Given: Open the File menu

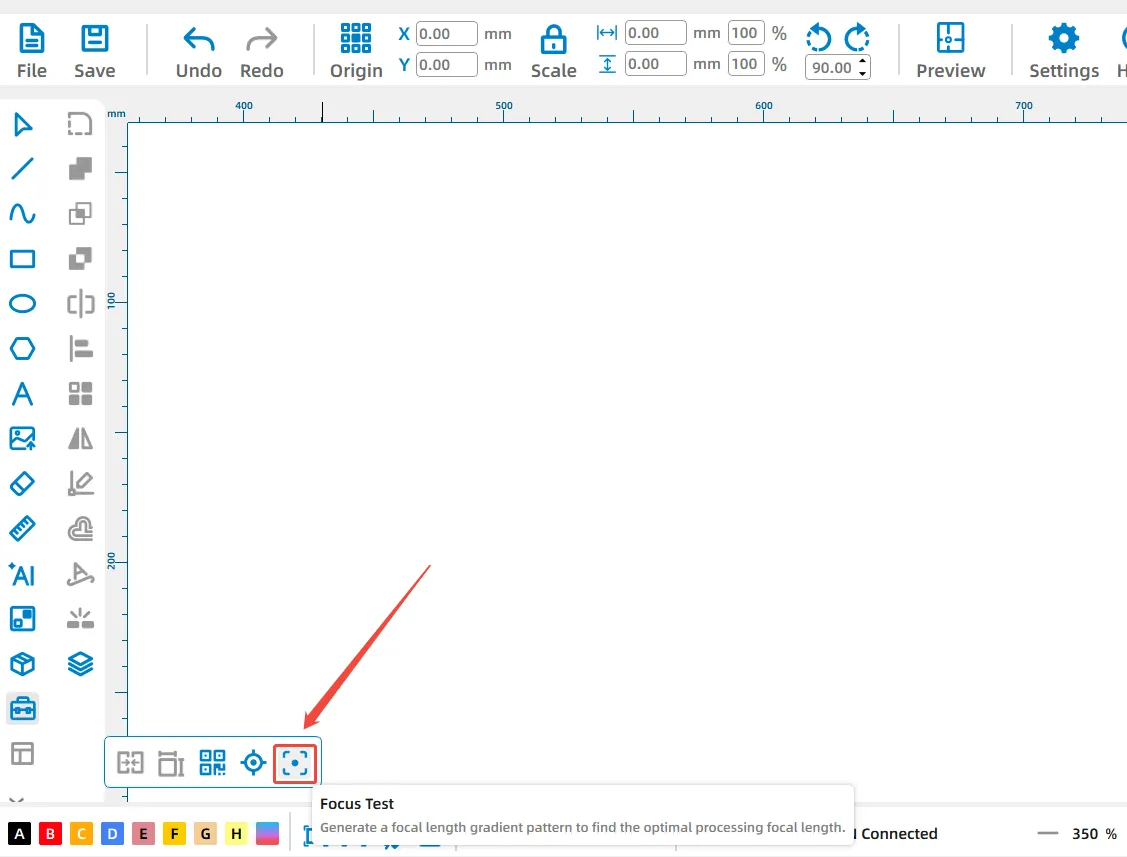Looking at the screenshot, I should (x=32, y=51).
